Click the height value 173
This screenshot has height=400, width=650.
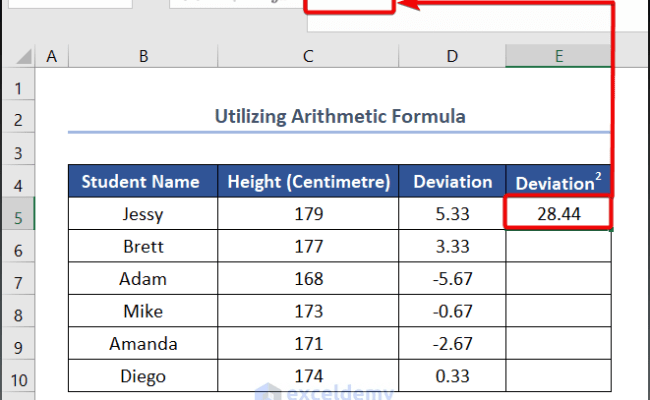click(x=308, y=311)
